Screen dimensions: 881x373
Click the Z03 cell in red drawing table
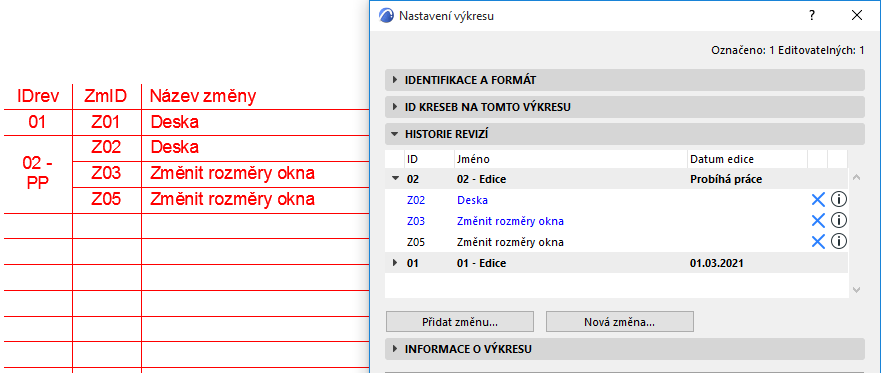(106, 174)
